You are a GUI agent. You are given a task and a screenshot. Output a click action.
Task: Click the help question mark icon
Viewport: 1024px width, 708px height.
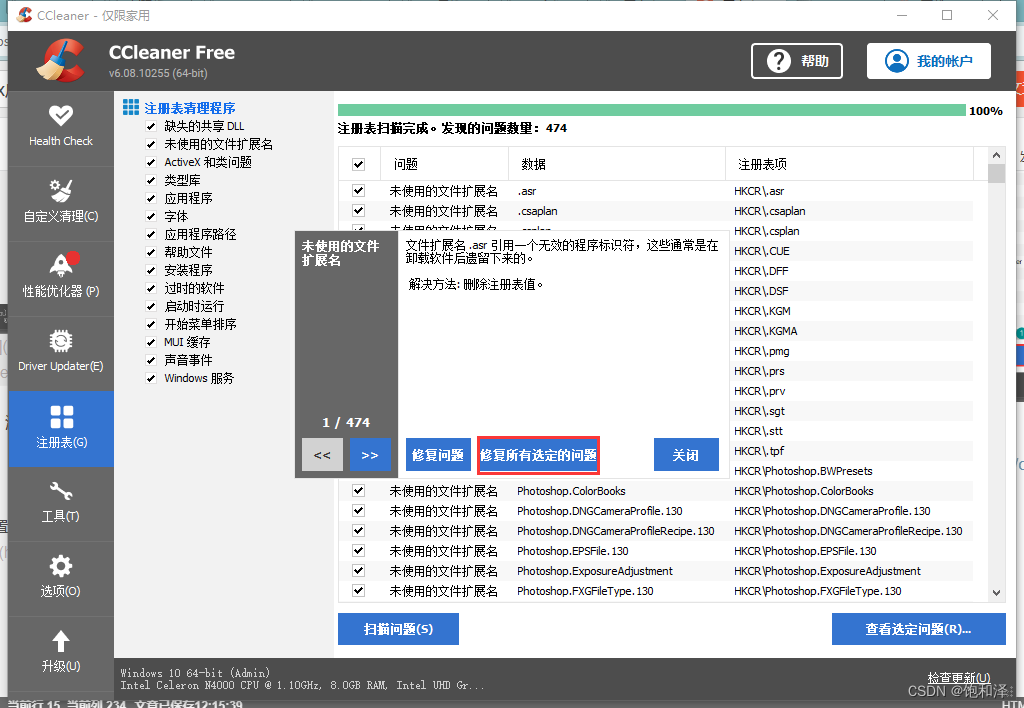coord(778,61)
